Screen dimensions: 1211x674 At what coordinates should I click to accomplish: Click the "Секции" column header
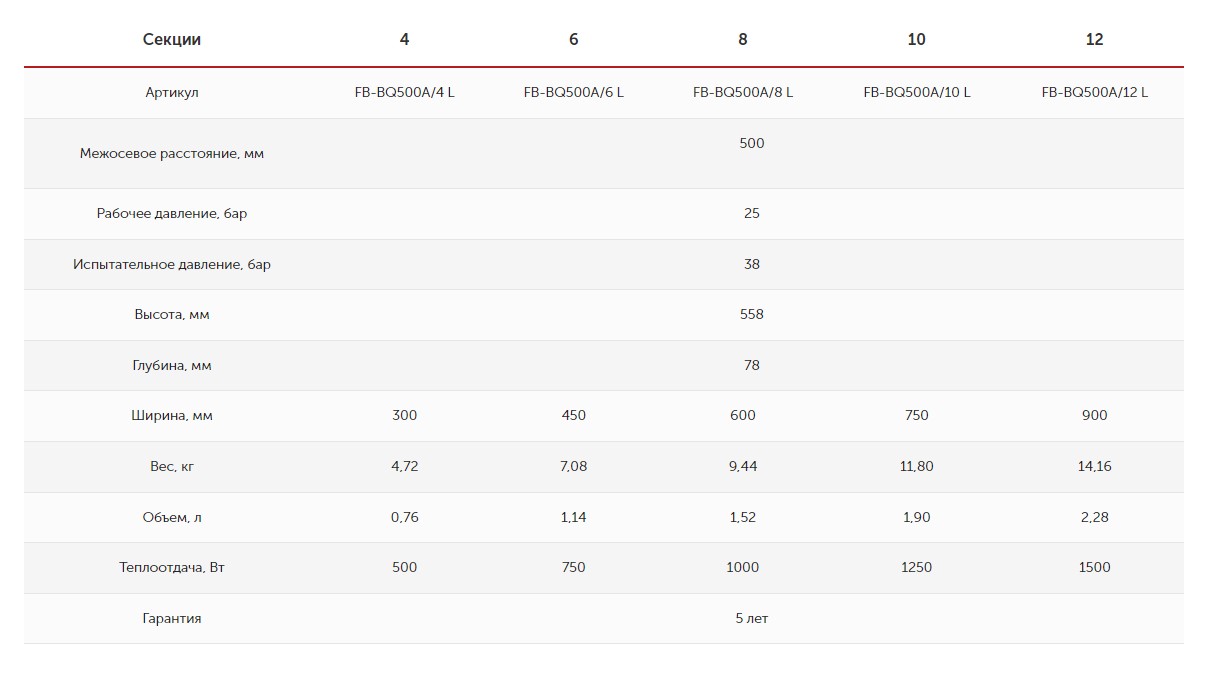click(x=172, y=39)
